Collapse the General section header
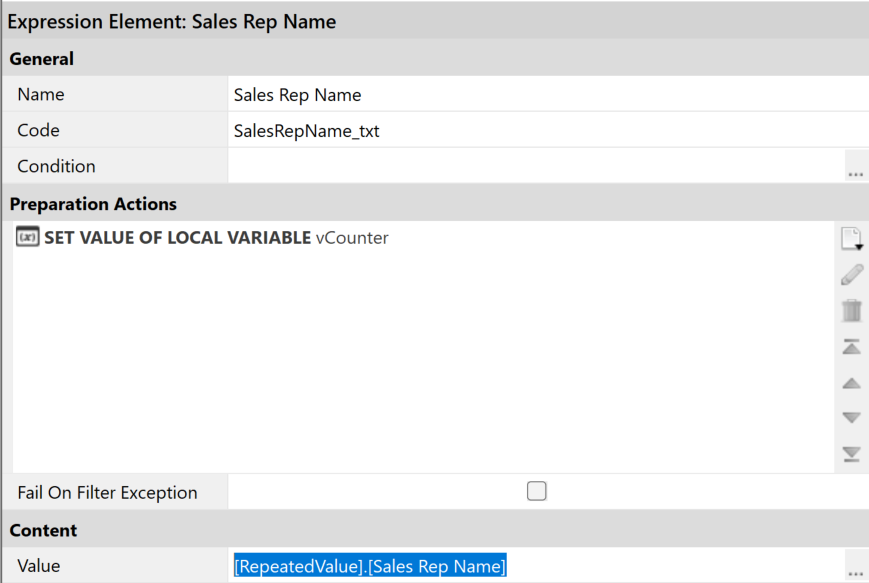The width and height of the screenshot is (869, 583). (42, 59)
